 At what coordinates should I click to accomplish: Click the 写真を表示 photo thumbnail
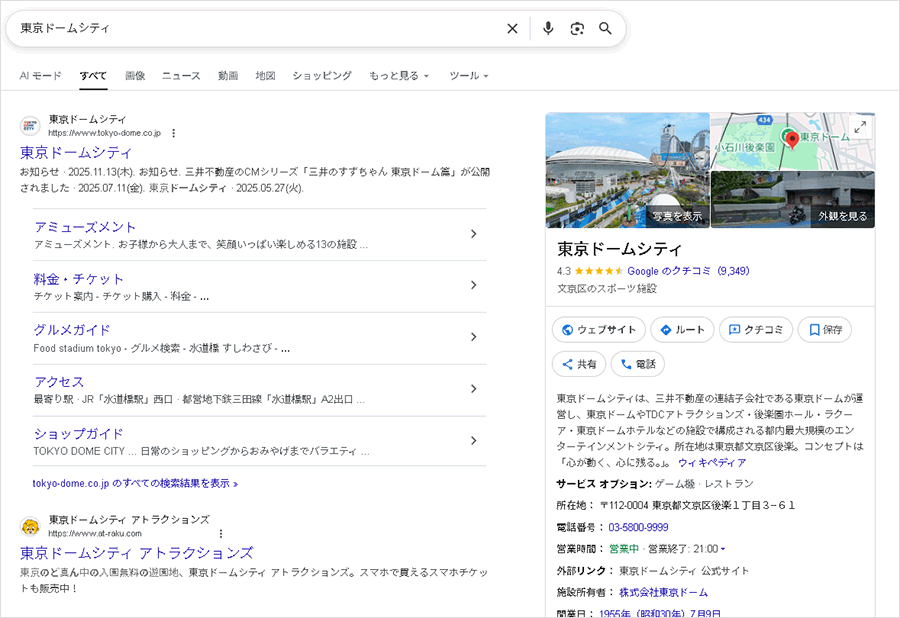coord(627,171)
